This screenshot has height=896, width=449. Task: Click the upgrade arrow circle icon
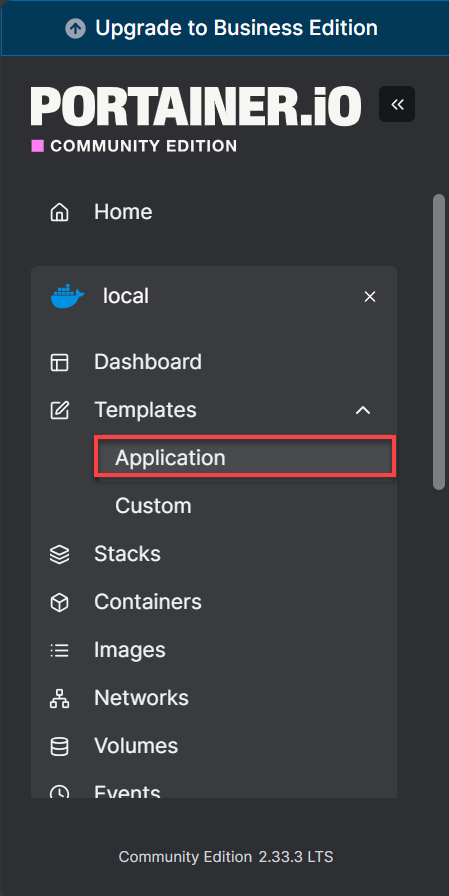75,28
